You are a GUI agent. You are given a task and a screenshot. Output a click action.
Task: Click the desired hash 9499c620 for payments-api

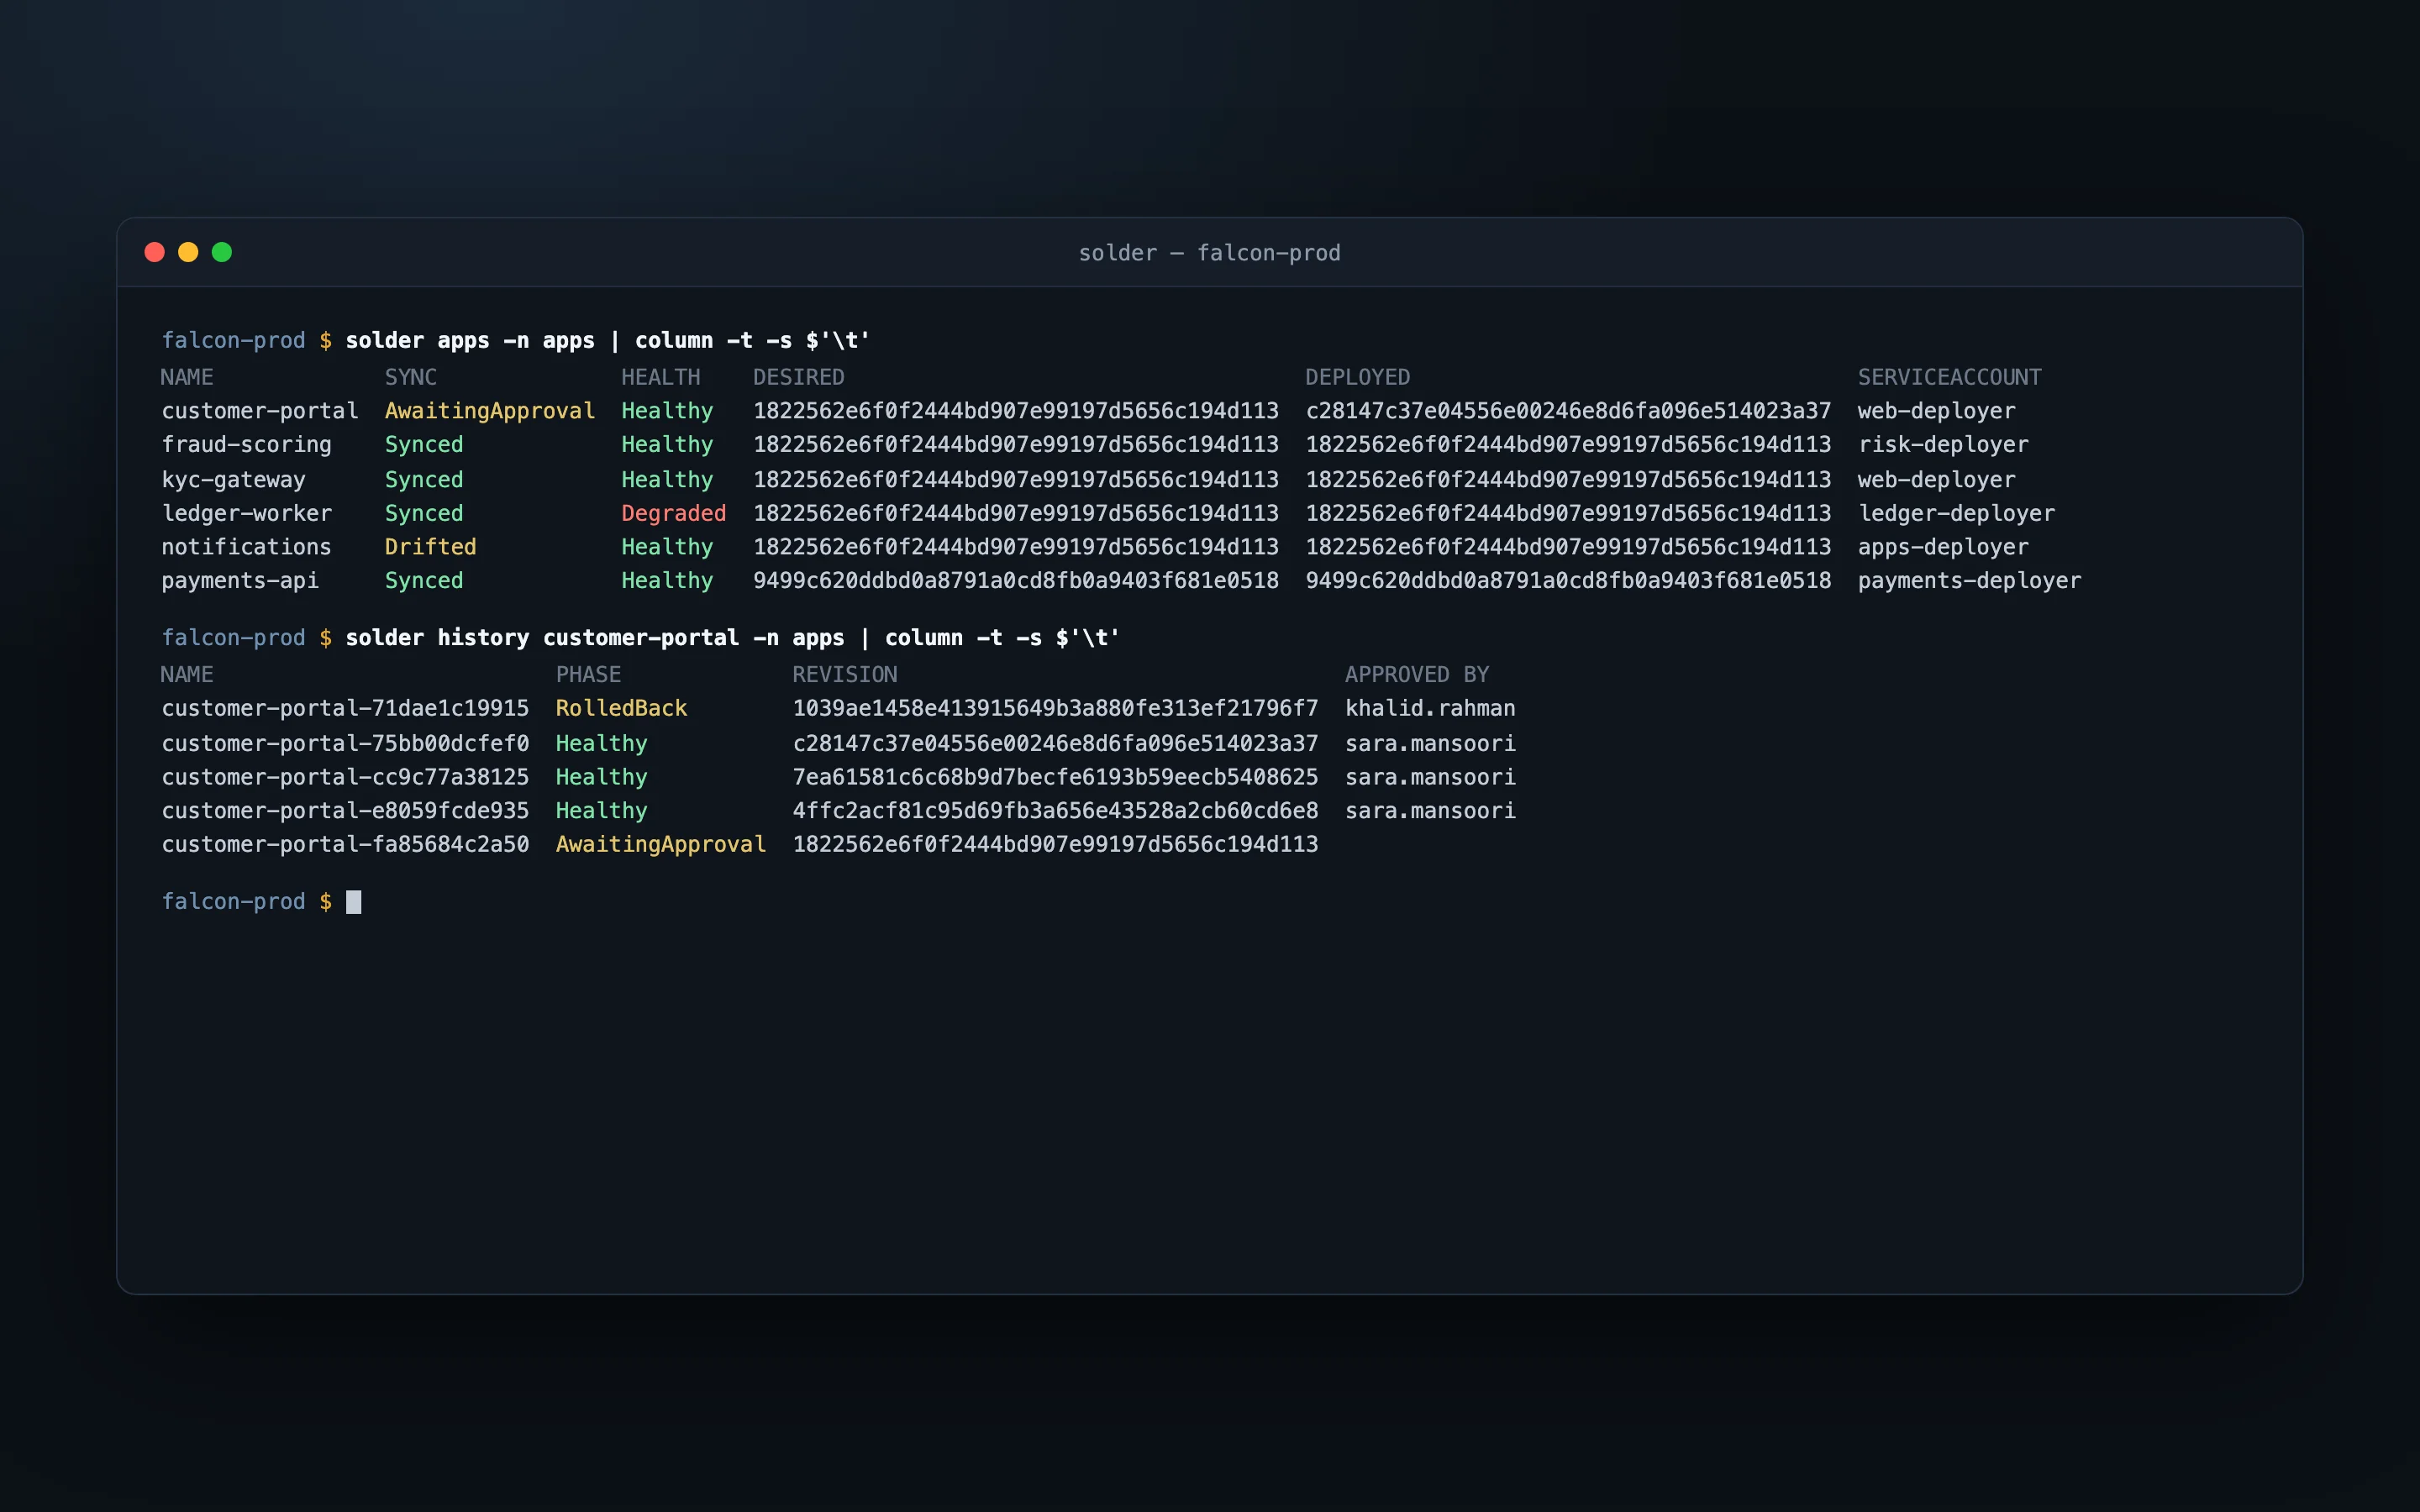(1016, 581)
